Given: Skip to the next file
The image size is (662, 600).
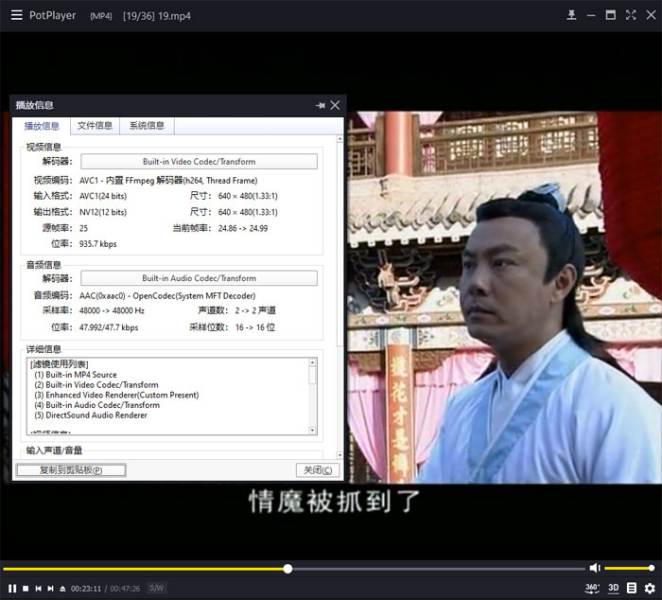Looking at the screenshot, I should pyautogui.click(x=51, y=589).
